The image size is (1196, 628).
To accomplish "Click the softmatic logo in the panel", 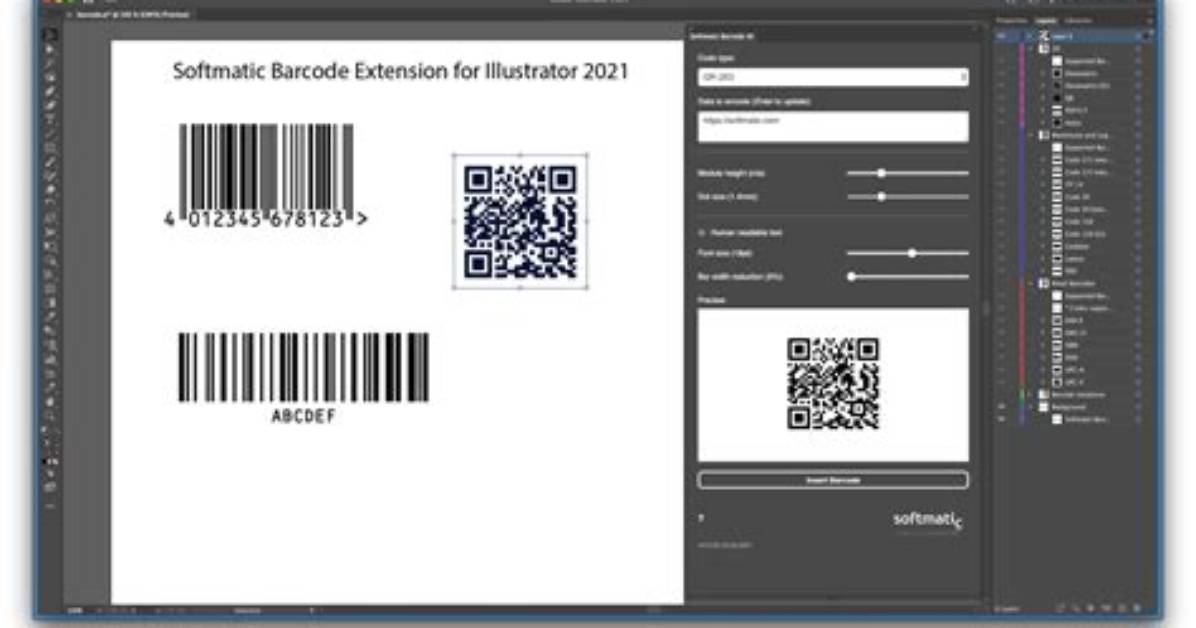I will [x=928, y=520].
